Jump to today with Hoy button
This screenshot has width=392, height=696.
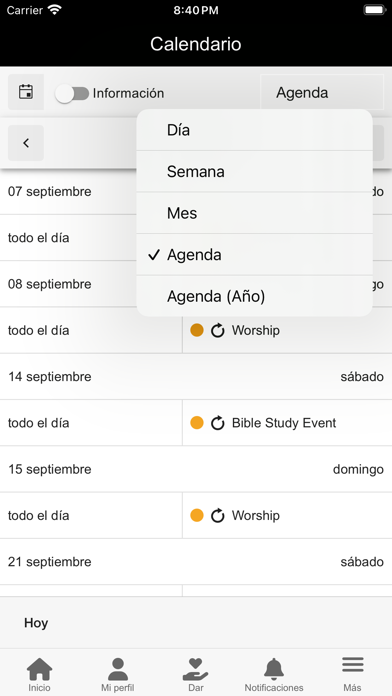click(36, 623)
